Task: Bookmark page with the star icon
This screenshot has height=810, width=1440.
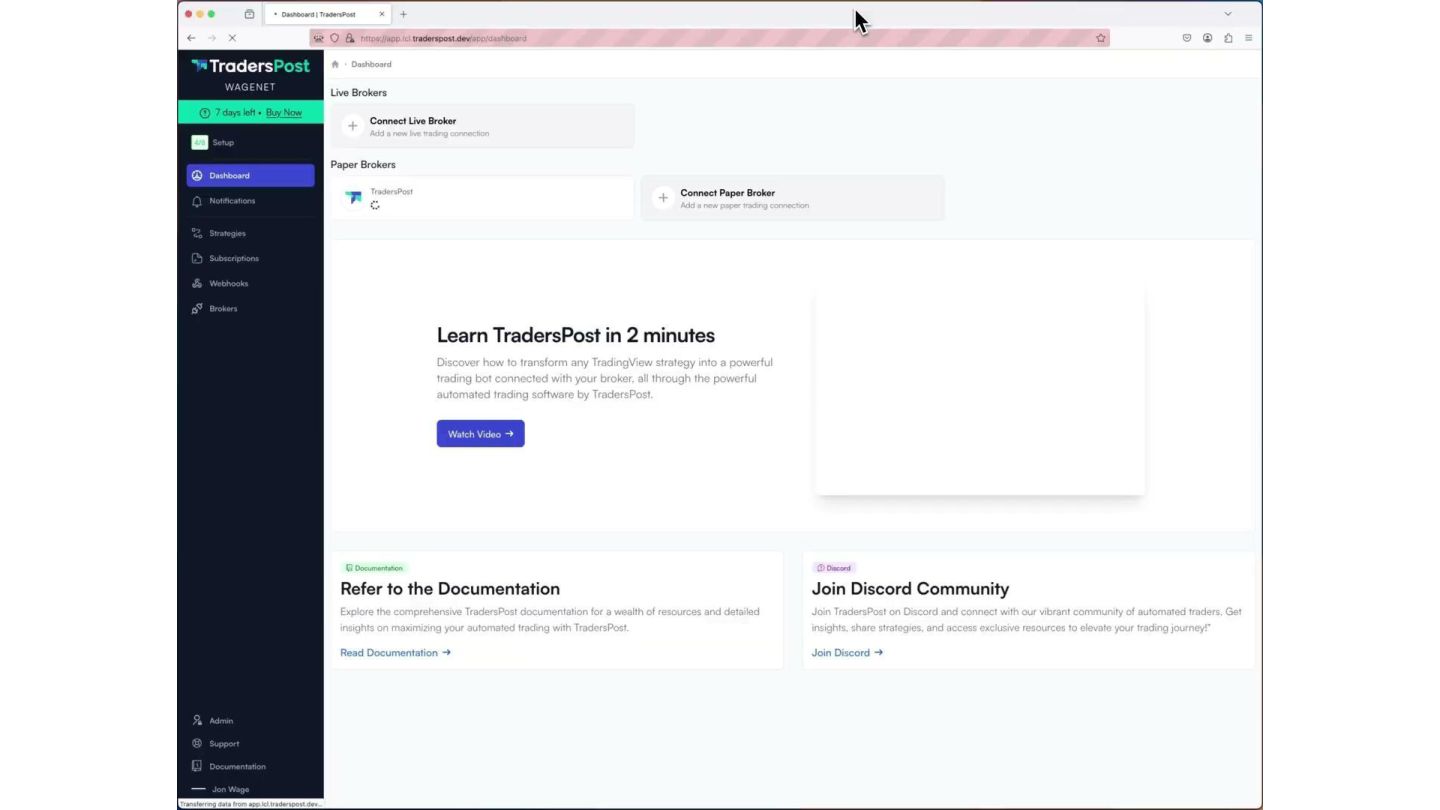Action: tap(1100, 38)
